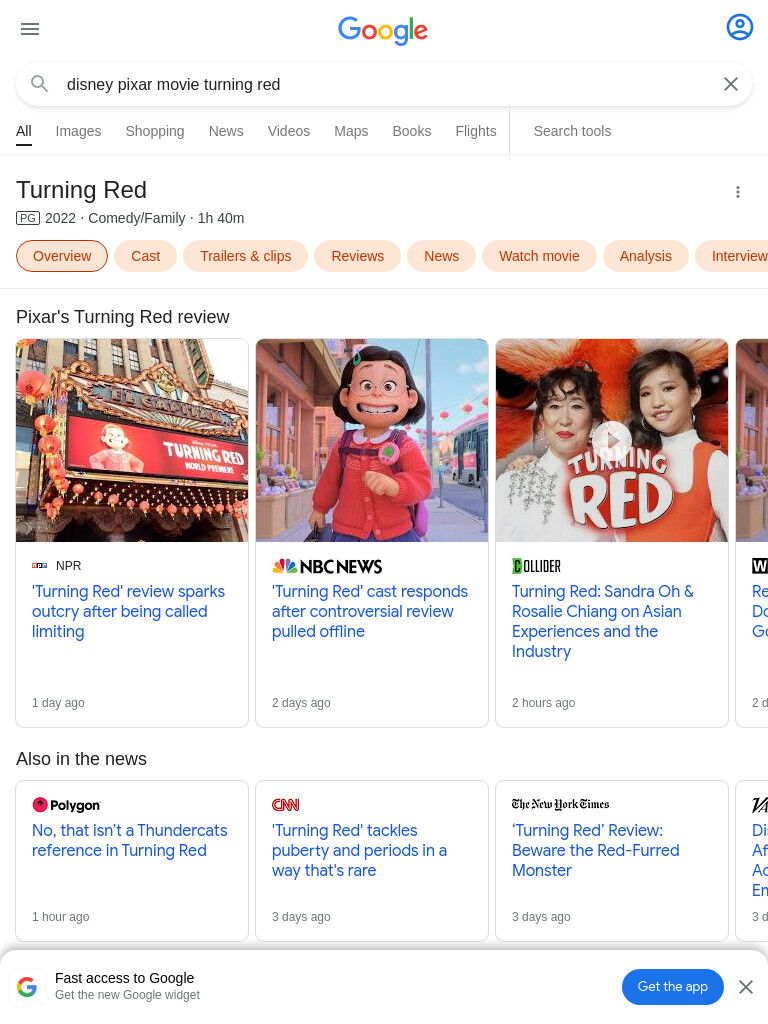The height and width of the screenshot is (1024, 768).
Task: Switch to the Shopping tab
Action: click(x=155, y=131)
